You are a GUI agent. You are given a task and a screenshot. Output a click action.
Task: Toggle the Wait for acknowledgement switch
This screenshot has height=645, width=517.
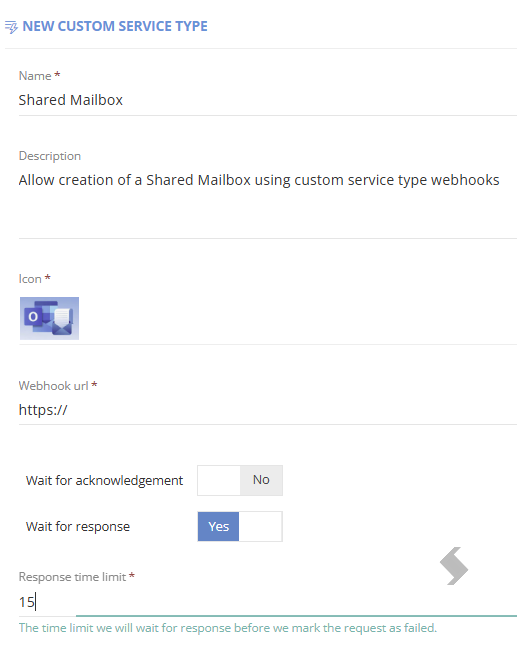tap(240, 480)
